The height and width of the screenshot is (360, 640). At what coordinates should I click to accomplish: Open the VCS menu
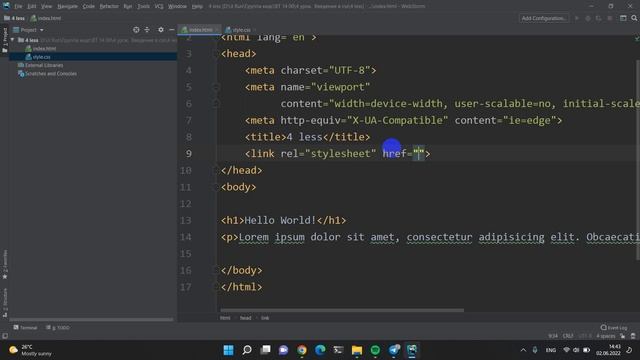pyautogui.click(x=159, y=6)
